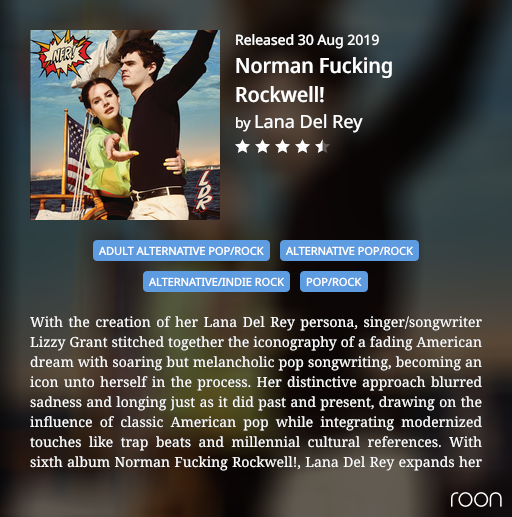Click the fourth rating star
512x517 pixels.
pos(302,147)
